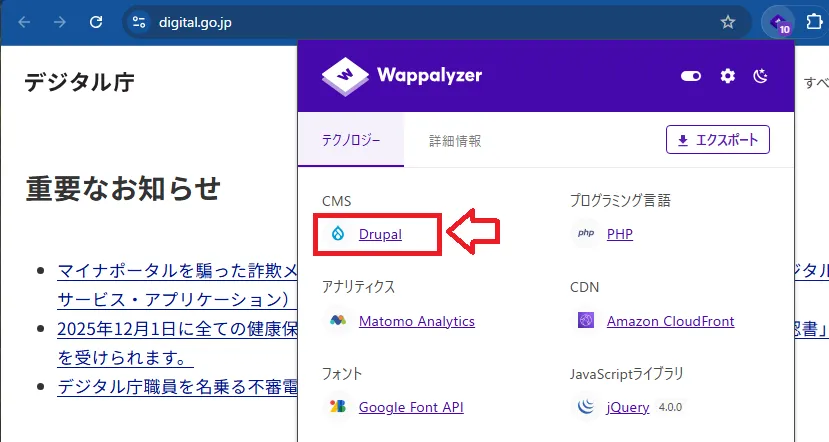
Task: Open the Matomo Analytics link
Action: (417, 321)
